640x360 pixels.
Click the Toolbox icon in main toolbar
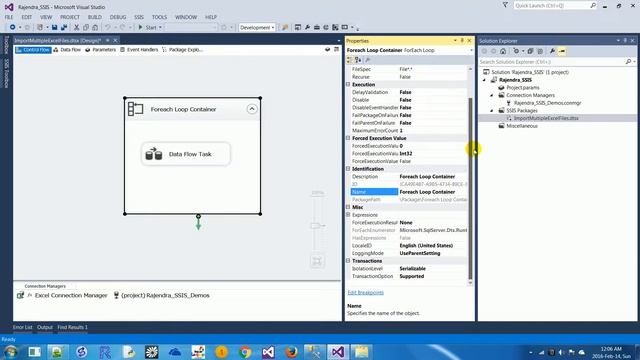pyautogui.click(x=317, y=27)
